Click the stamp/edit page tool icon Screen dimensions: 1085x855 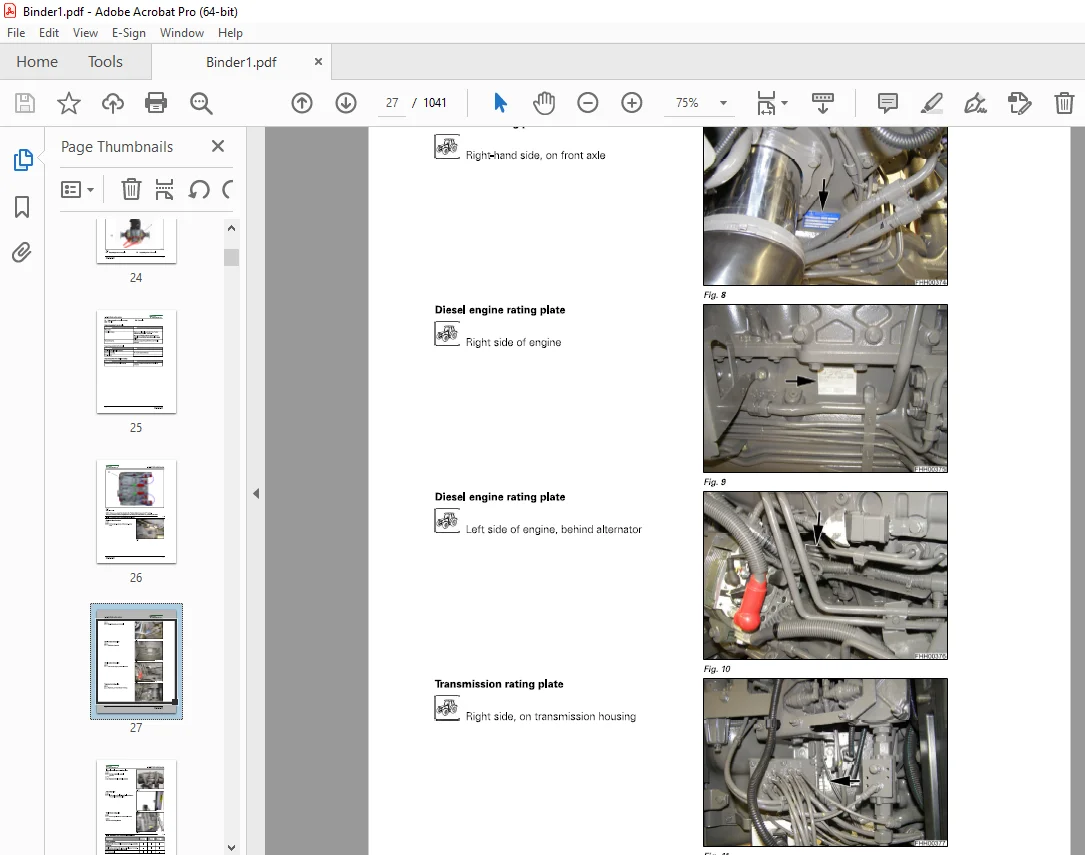[1020, 103]
